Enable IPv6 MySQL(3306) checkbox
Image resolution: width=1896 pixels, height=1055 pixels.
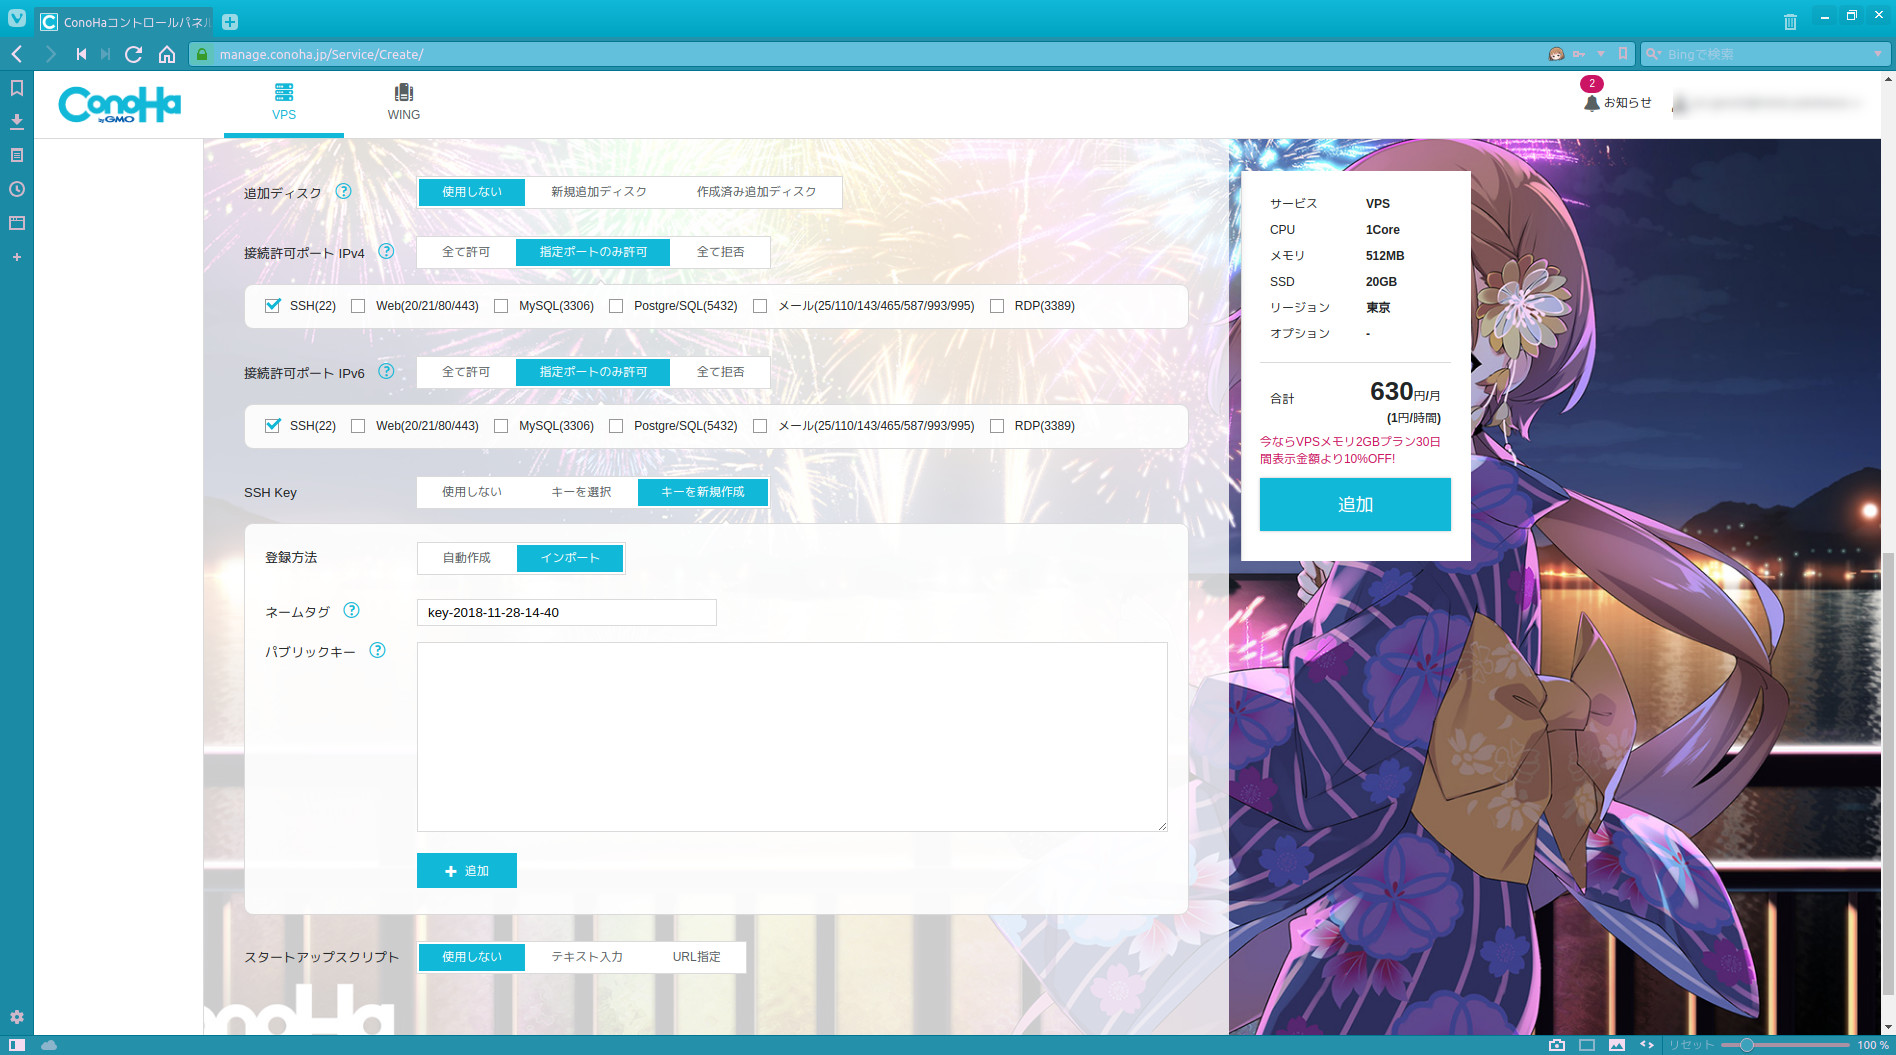tap(501, 426)
